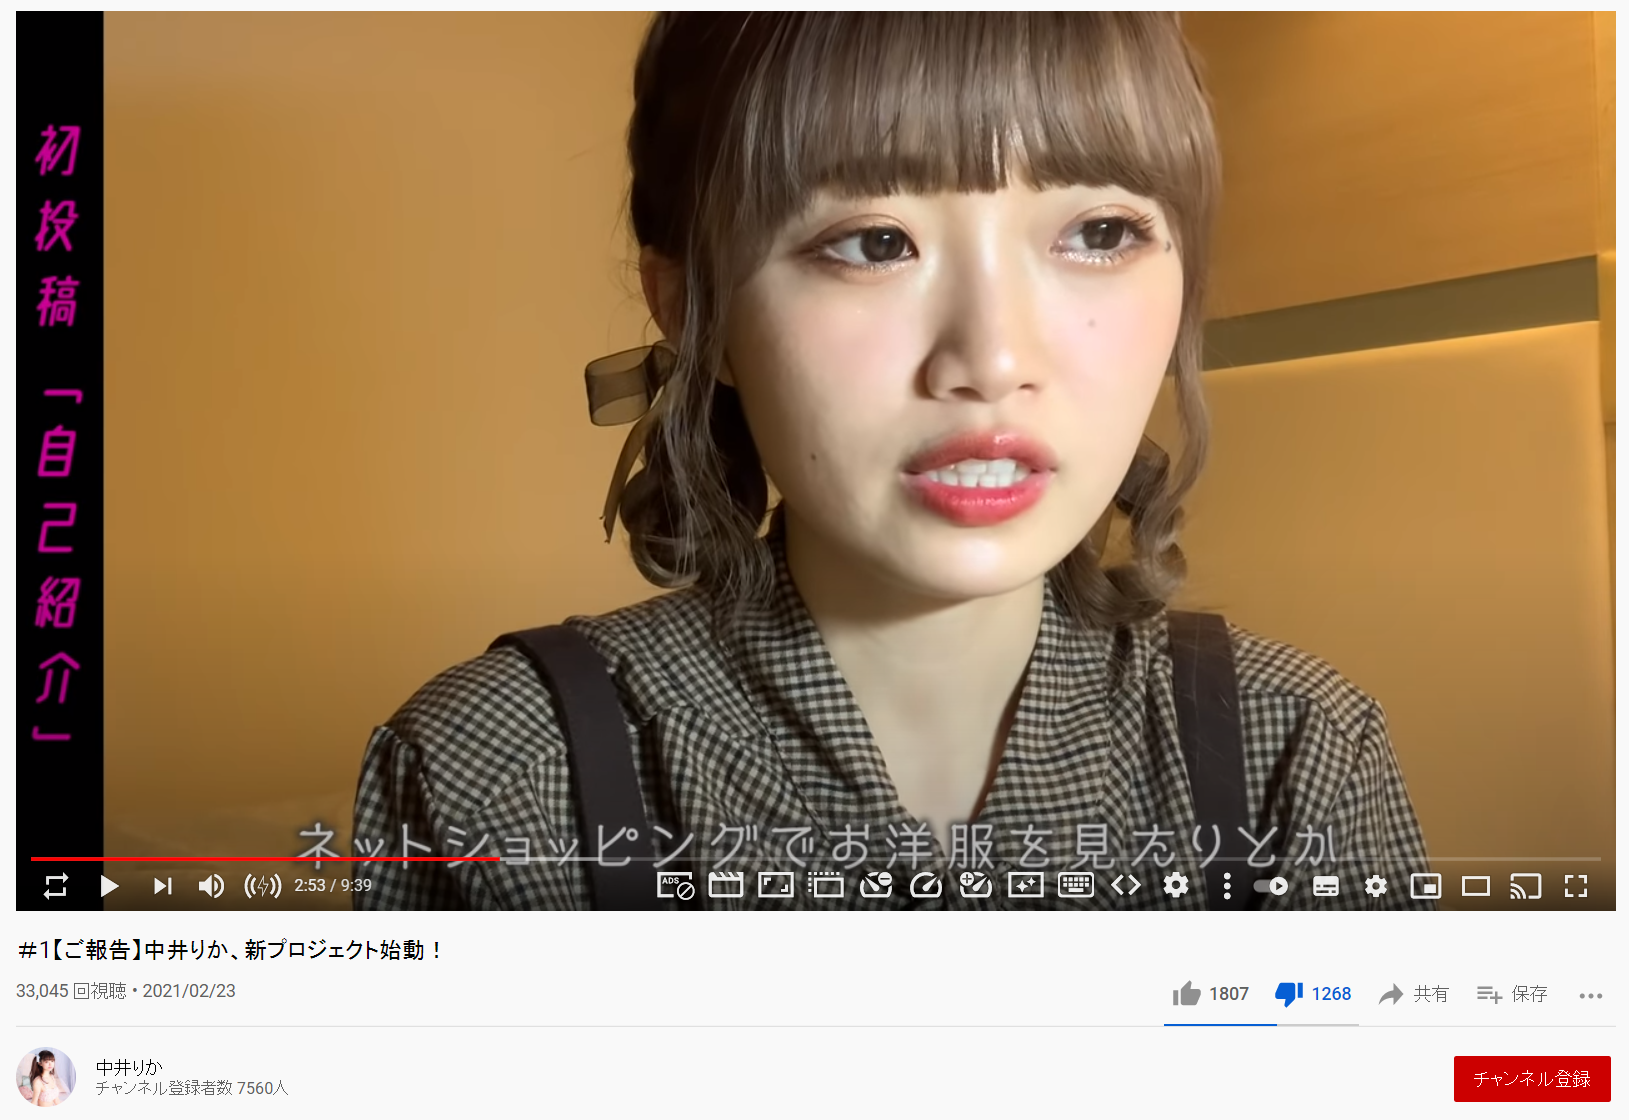
Task: Toggle the volume boost waves icon
Action: coord(263,885)
